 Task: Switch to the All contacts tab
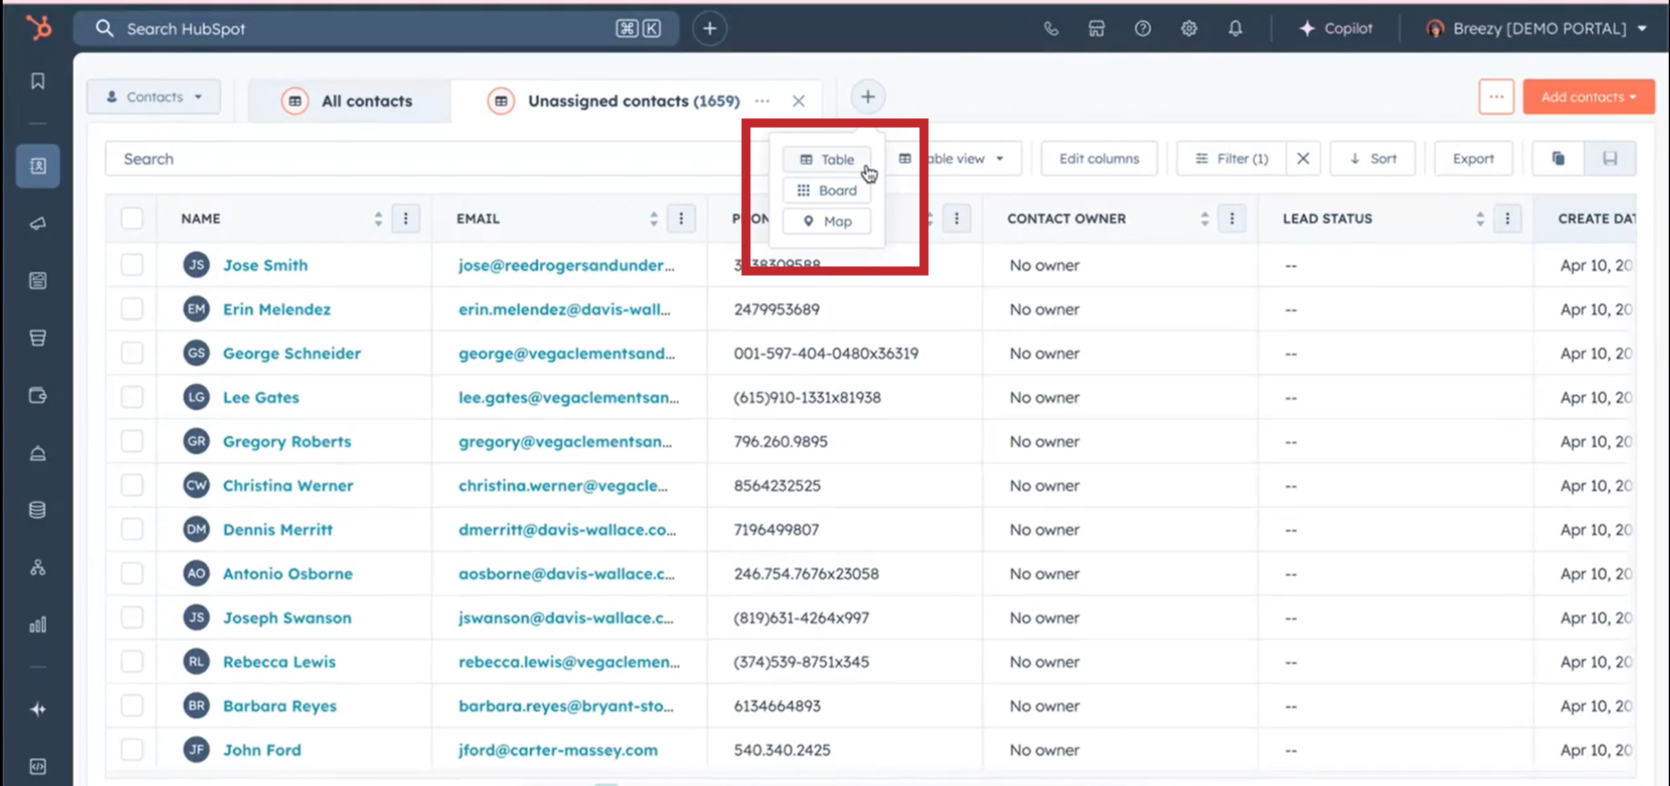(350, 101)
